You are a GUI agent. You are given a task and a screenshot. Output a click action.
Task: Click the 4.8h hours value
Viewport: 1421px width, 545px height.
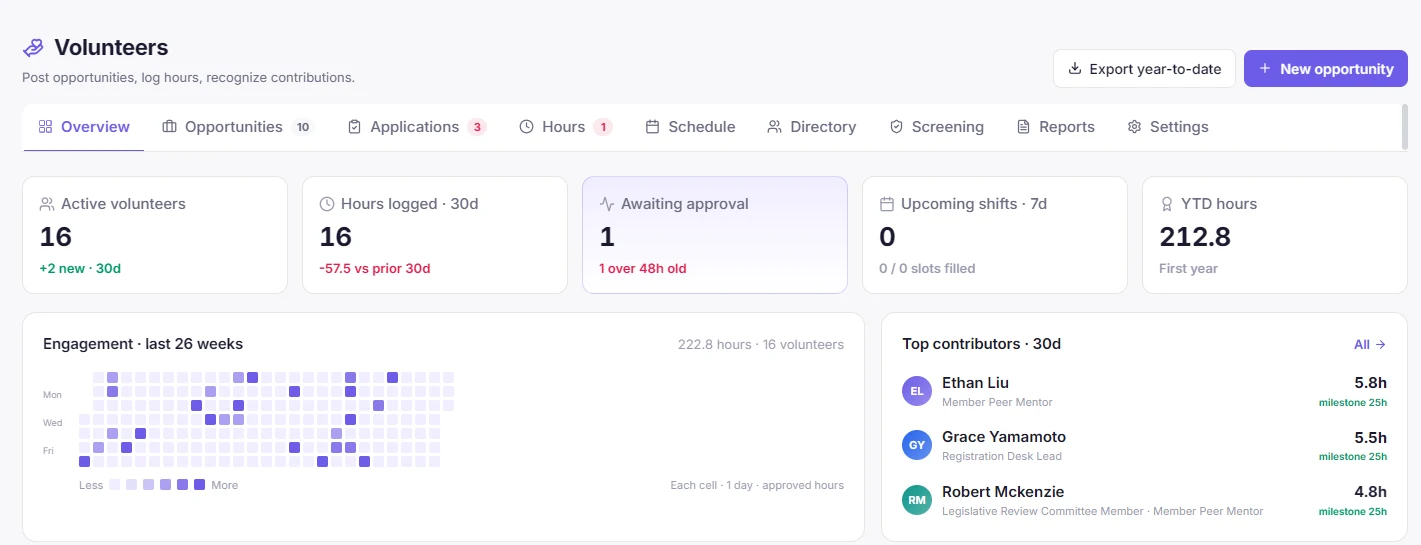click(x=1370, y=492)
